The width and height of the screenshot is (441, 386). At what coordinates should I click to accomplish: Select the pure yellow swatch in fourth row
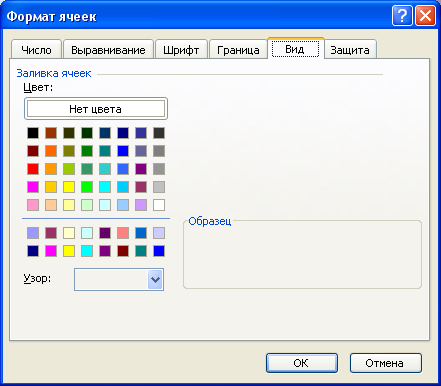69,187
